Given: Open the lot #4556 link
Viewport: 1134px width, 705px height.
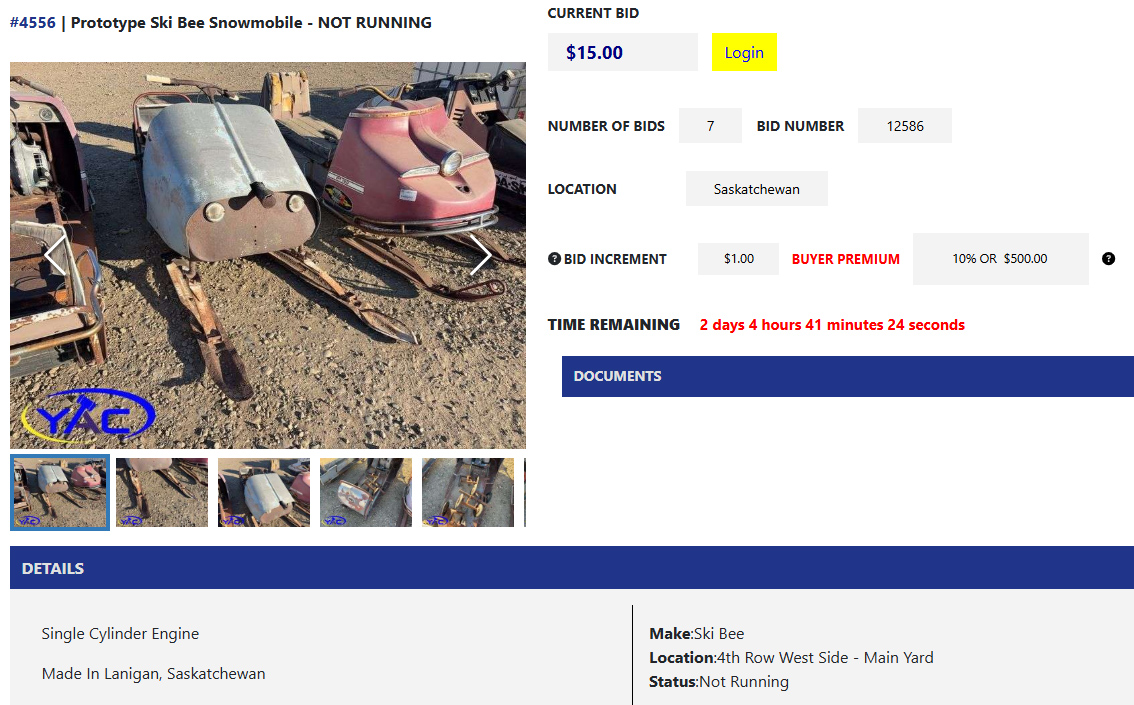Looking at the screenshot, I should pyautogui.click(x=33, y=22).
